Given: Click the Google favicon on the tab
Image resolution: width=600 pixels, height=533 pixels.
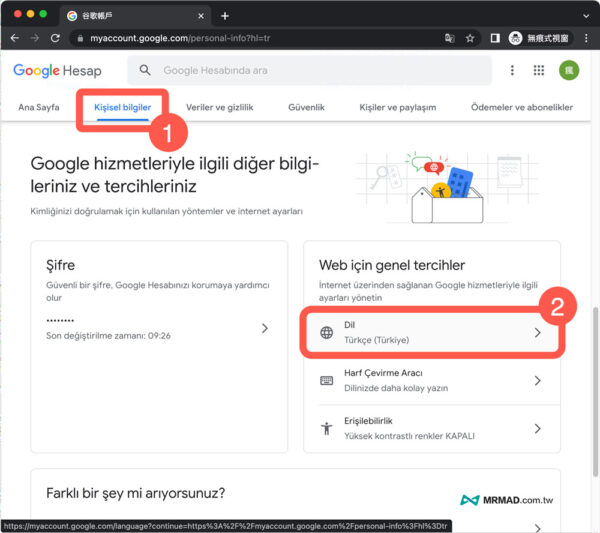Looking at the screenshot, I should click(72, 16).
